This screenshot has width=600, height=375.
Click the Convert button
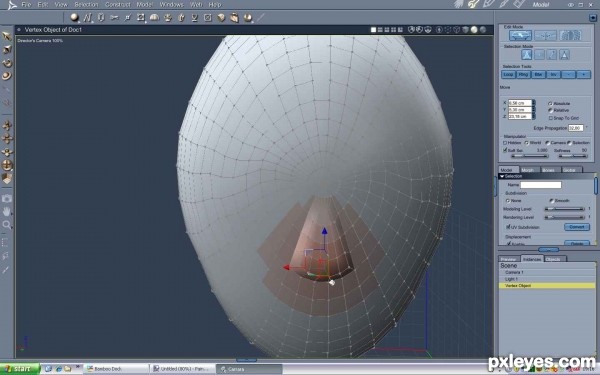click(x=577, y=227)
